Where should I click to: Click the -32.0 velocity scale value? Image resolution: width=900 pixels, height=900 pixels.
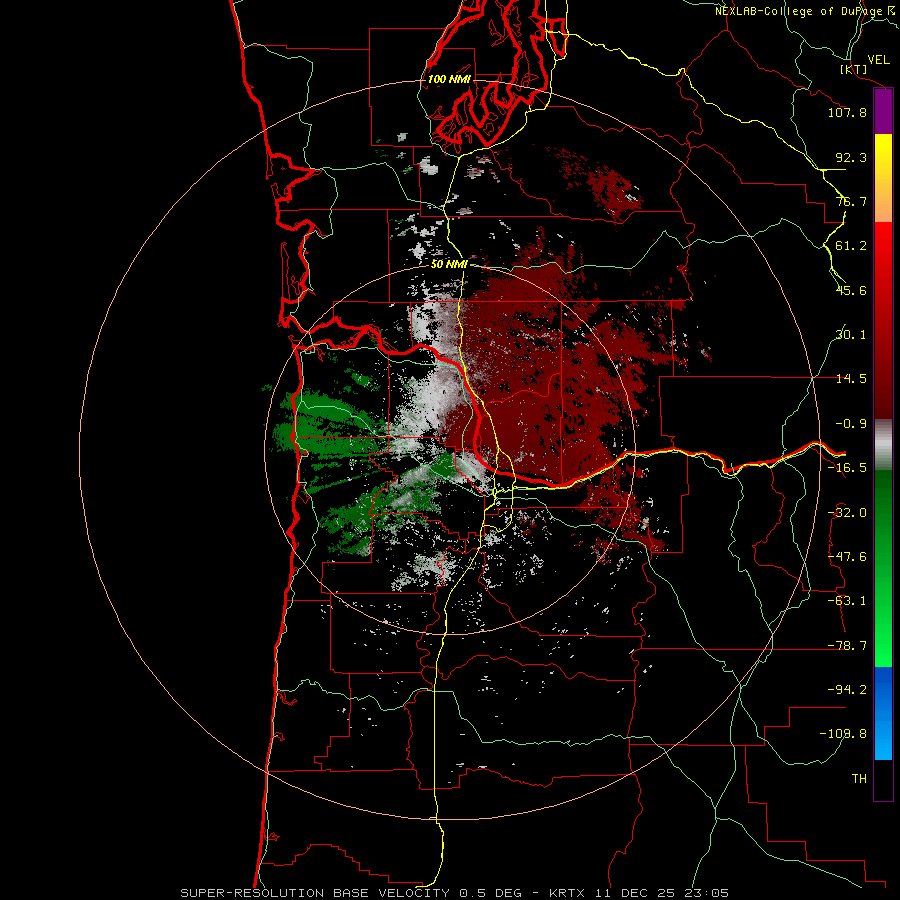[x=847, y=513]
